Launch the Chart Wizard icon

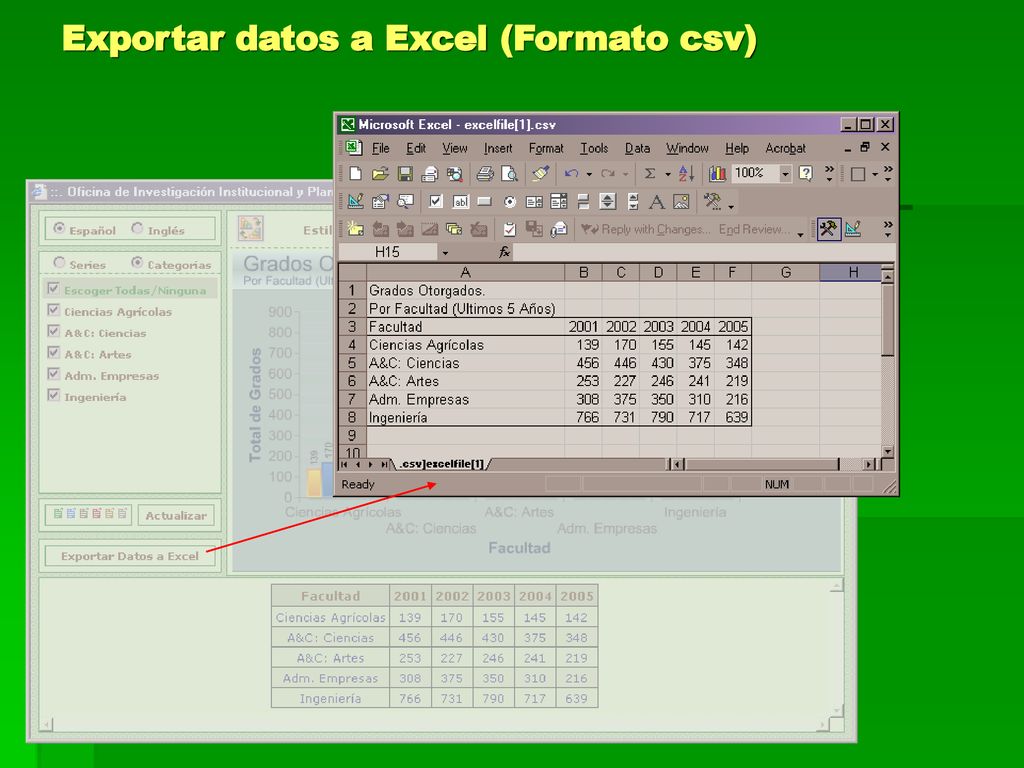717,174
